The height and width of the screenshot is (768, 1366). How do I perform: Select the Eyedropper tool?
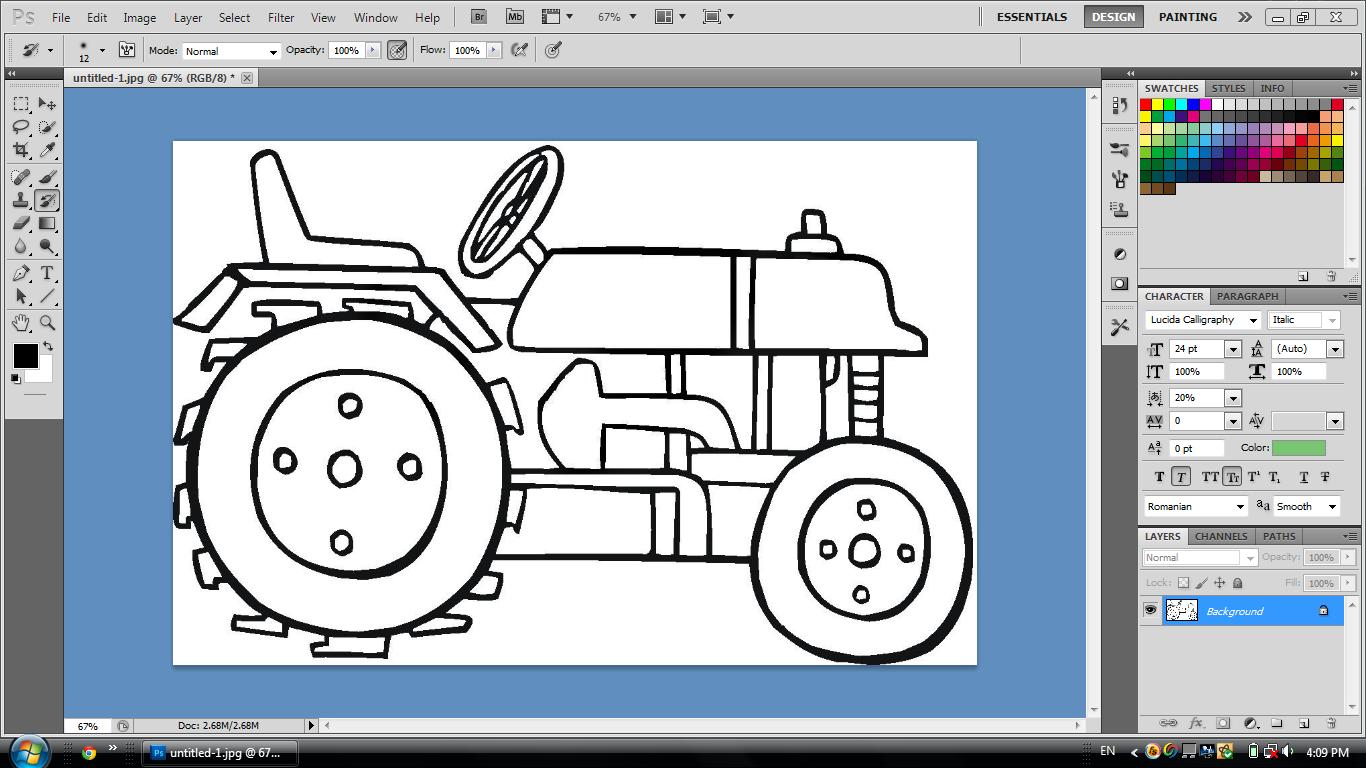click(47, 150)
